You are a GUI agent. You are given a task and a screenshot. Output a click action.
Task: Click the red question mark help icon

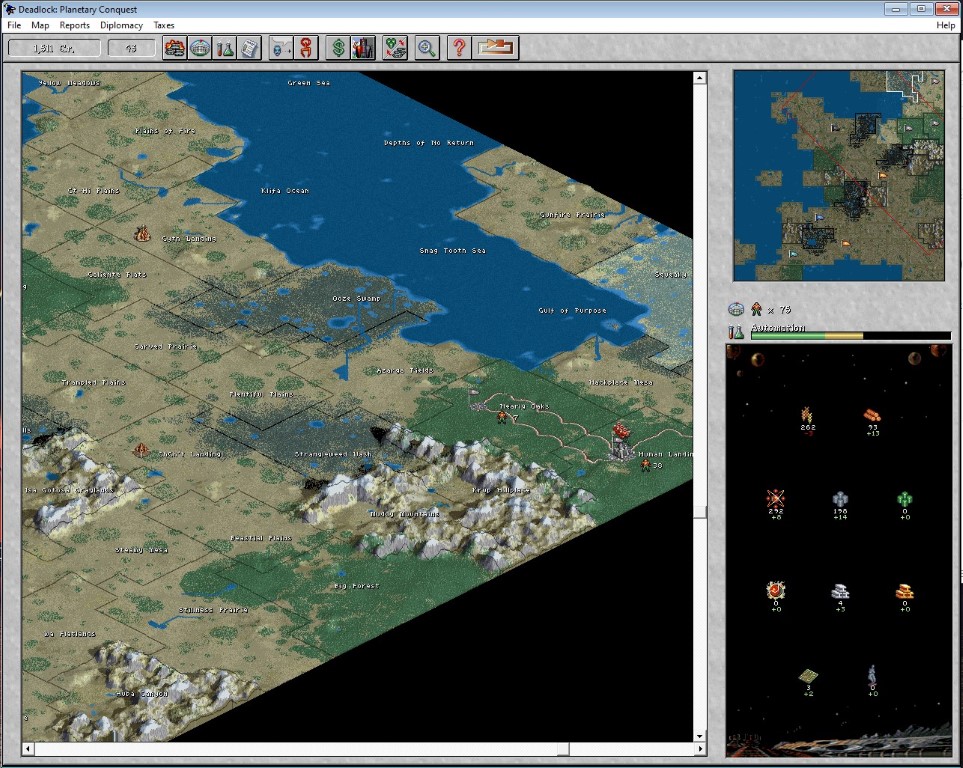tap(459, 48)
